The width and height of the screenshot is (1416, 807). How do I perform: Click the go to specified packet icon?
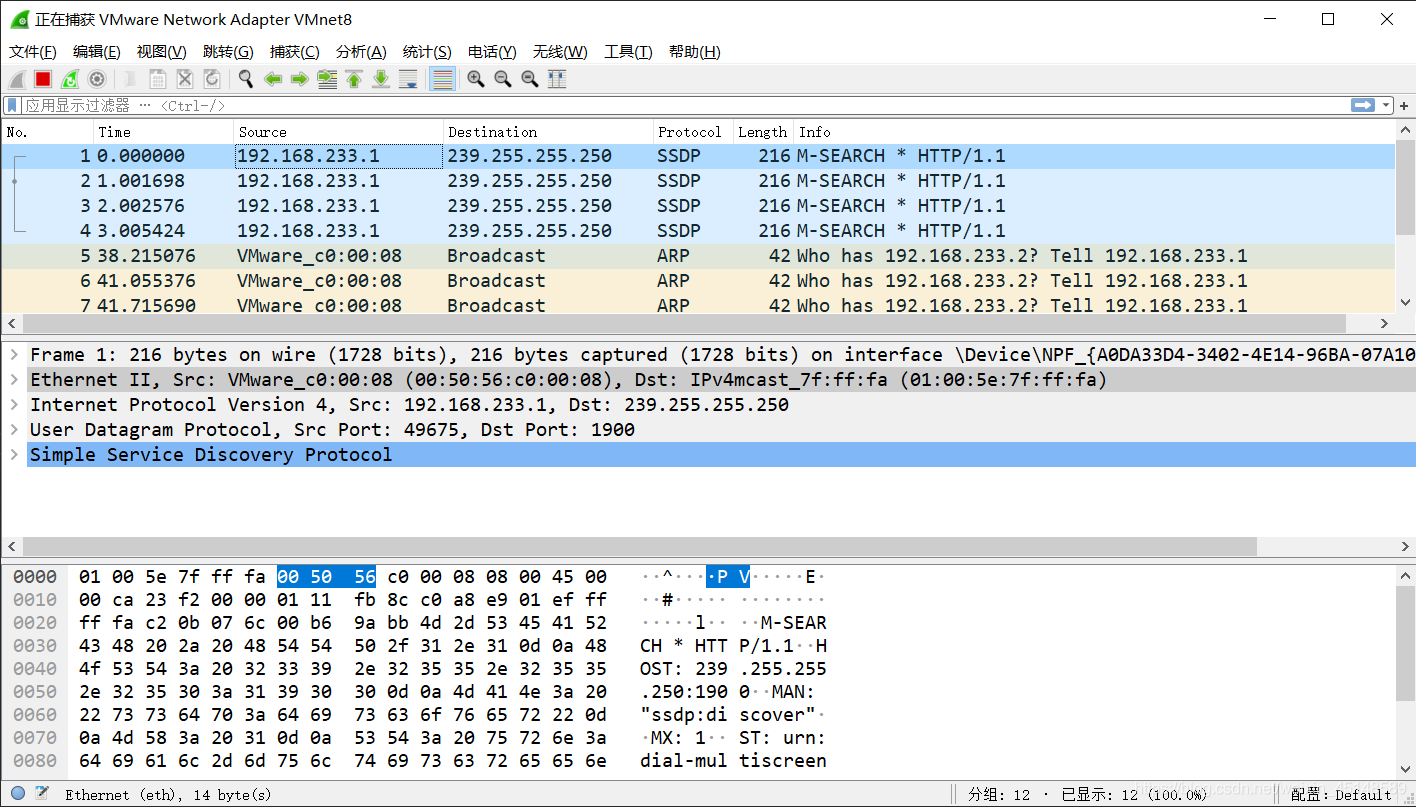pyautogui.click(x=327, y=79)
